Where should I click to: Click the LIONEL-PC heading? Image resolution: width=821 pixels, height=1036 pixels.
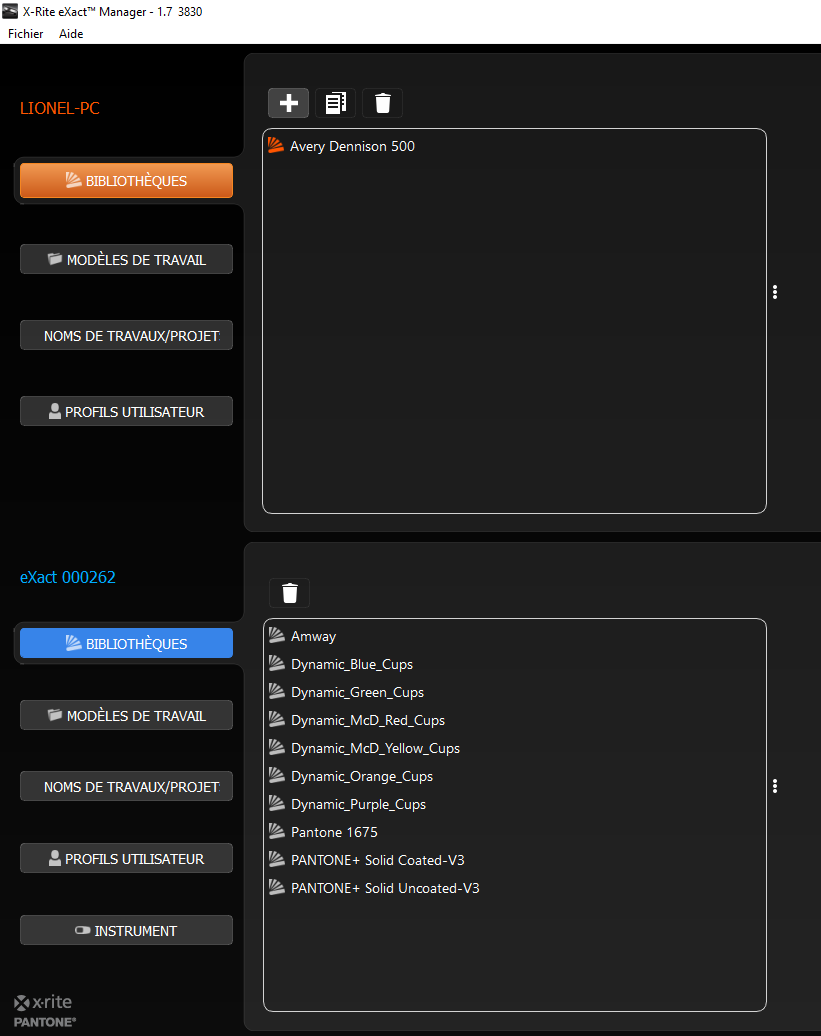click(x=59, y=108)
